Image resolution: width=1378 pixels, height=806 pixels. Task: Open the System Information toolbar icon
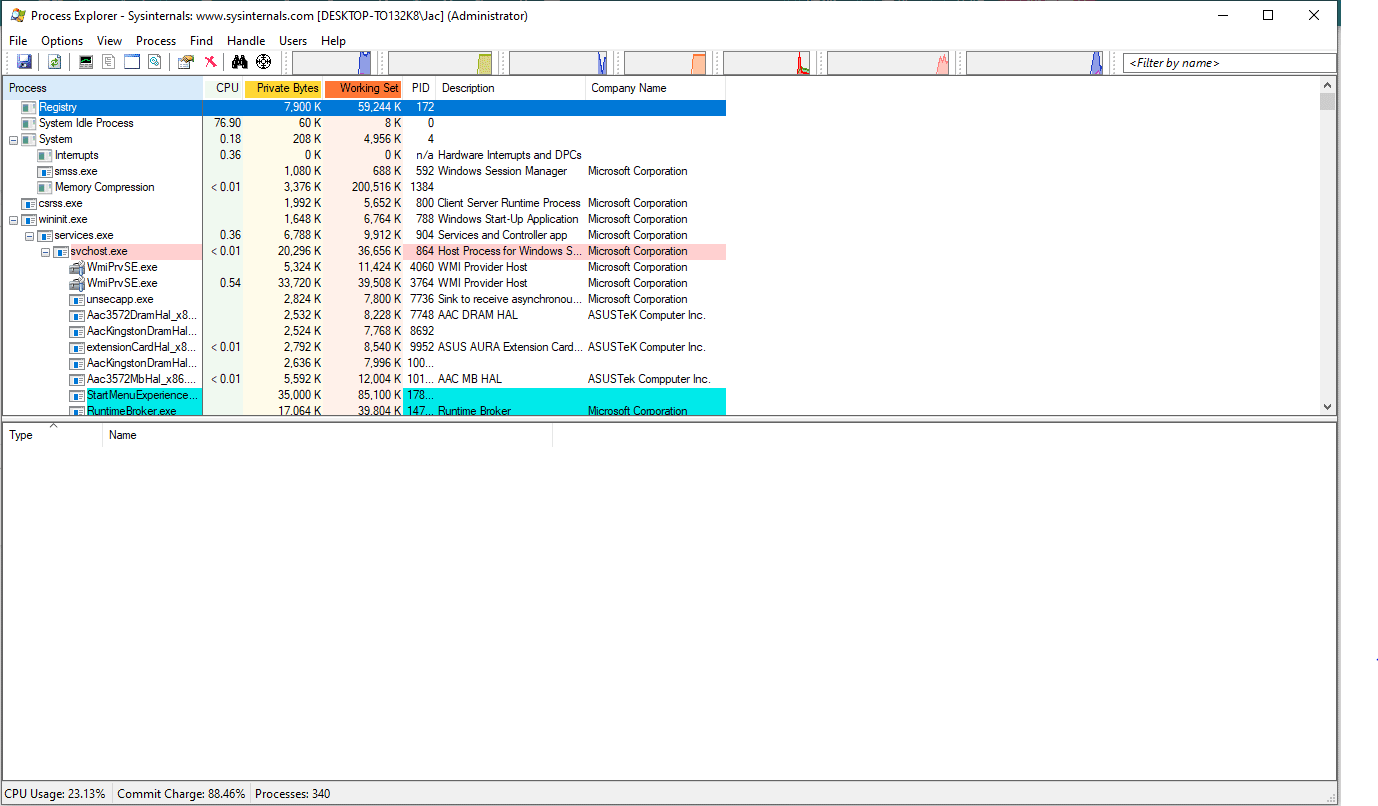click(86, 62)
